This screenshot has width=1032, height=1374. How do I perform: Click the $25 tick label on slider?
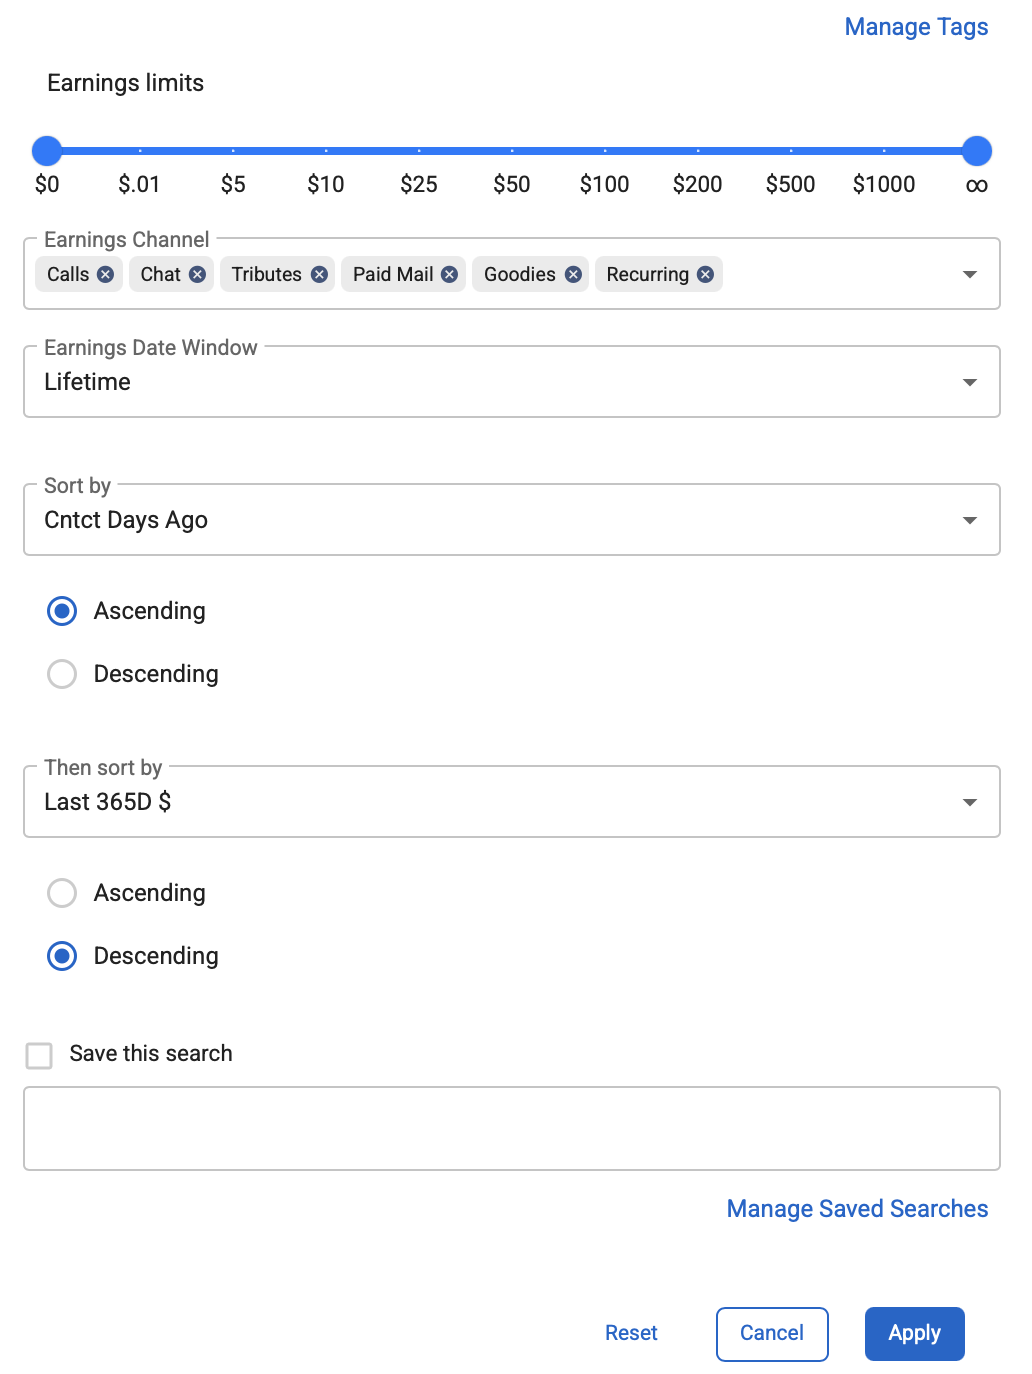[419, 184]
